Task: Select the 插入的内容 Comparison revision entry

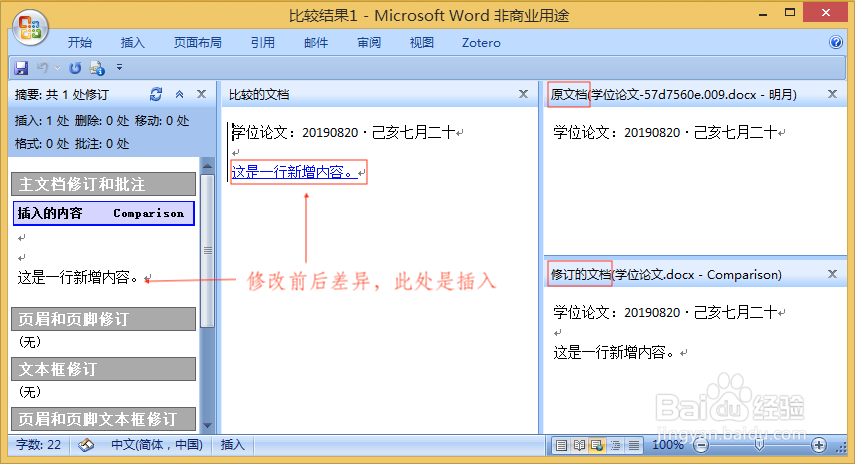Action: 104,213
